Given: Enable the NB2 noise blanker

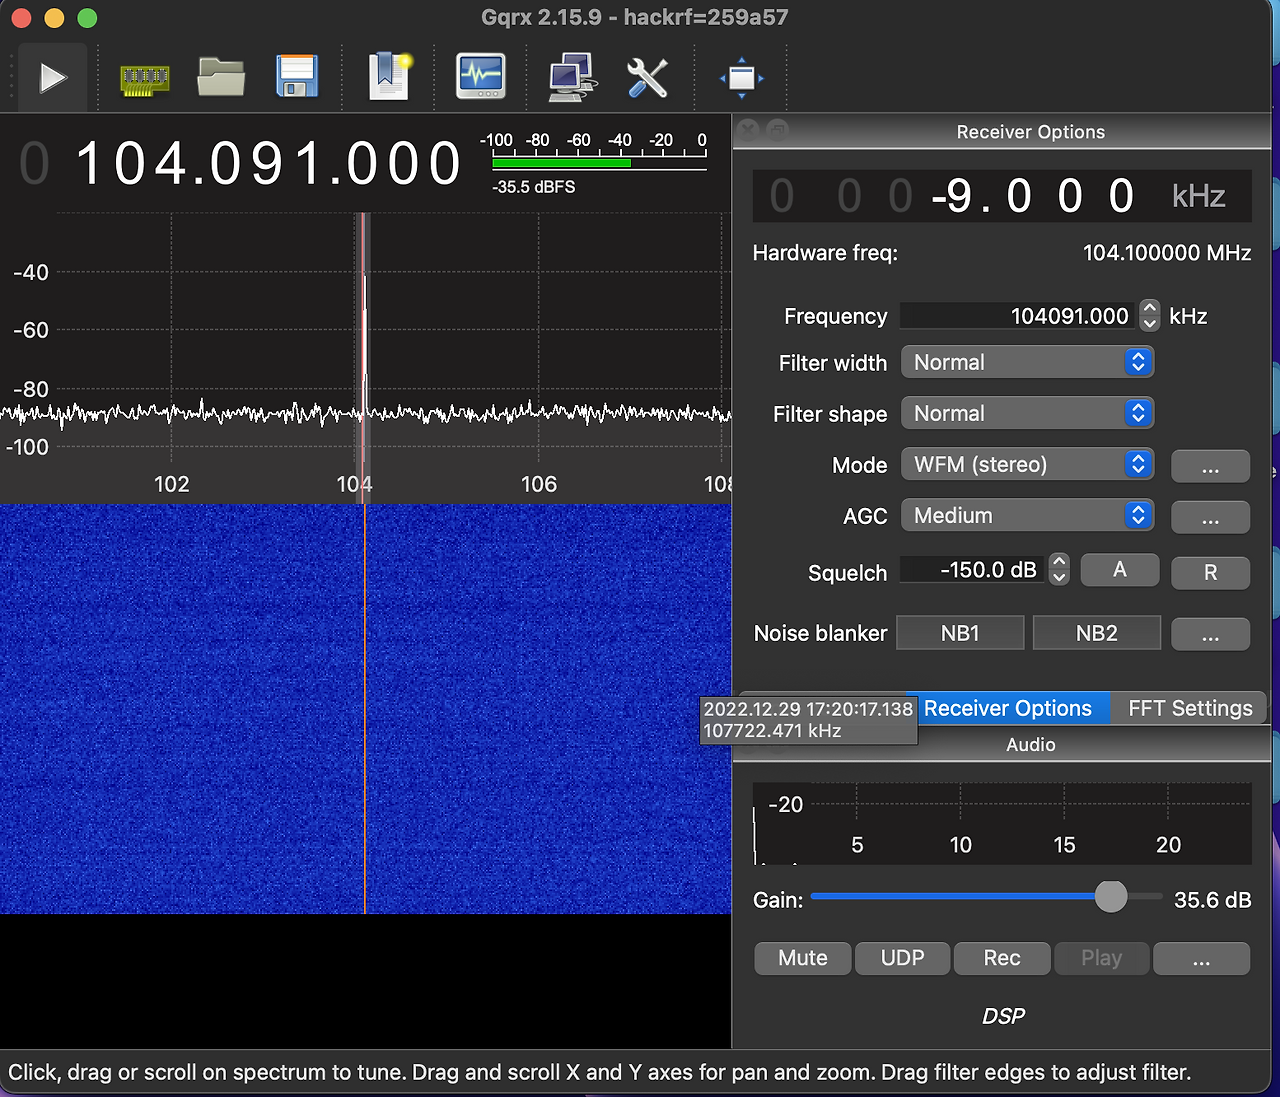Looking at the screenshot, I should tap(1096, 632).
